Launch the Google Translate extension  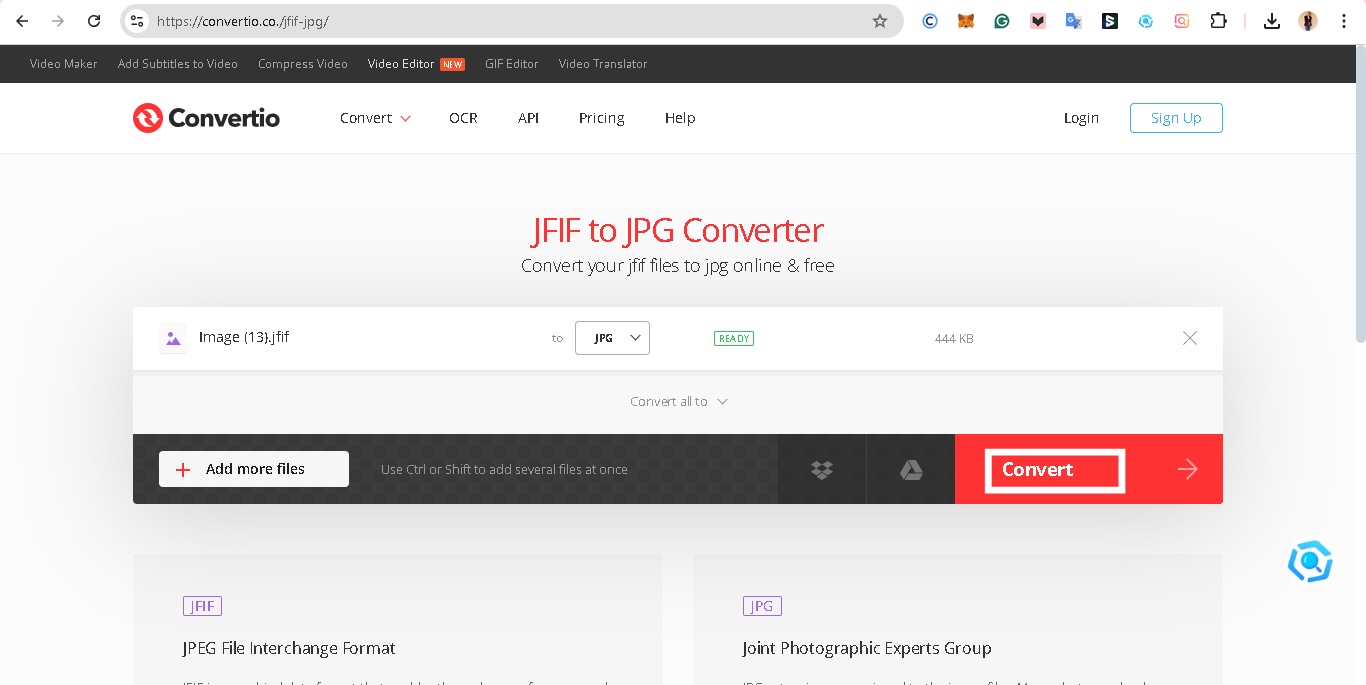(x=1074, y=20)
